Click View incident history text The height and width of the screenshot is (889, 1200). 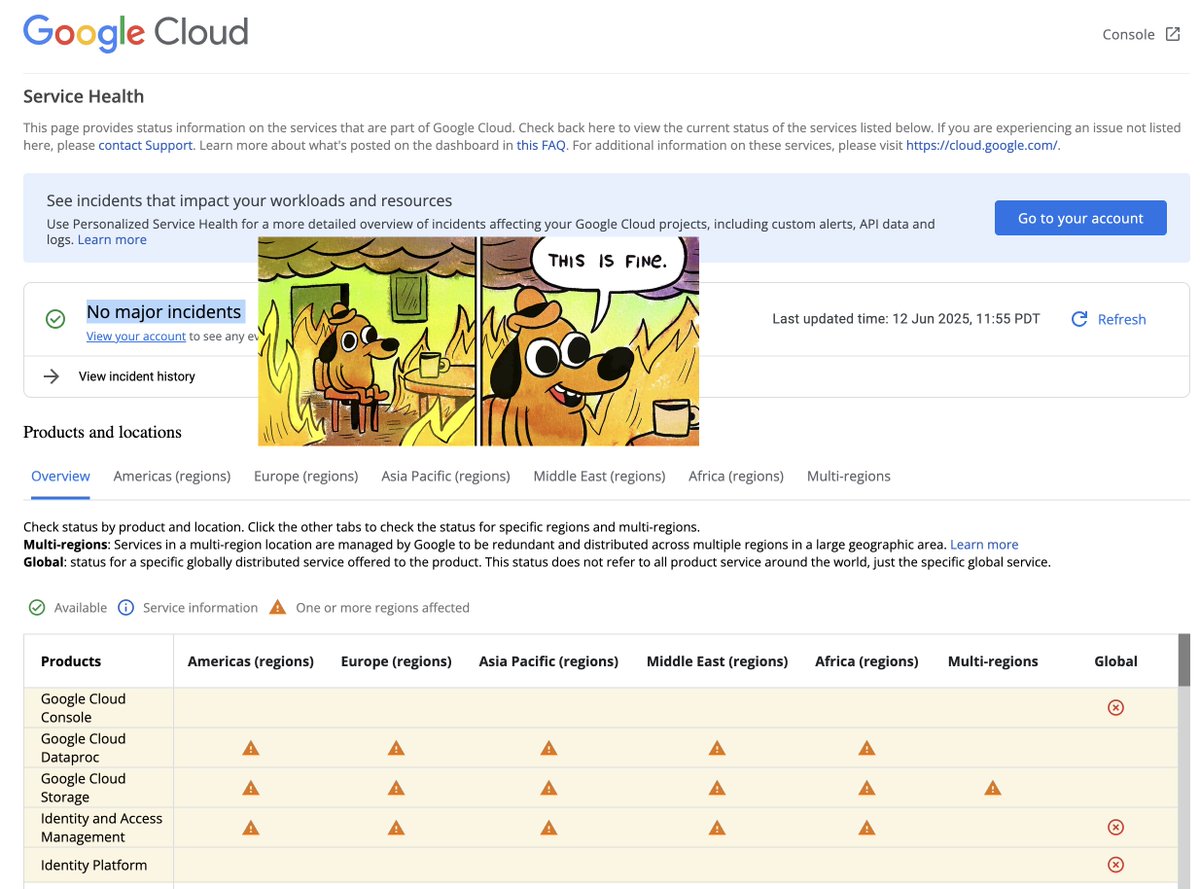click(x=137, y=376)
